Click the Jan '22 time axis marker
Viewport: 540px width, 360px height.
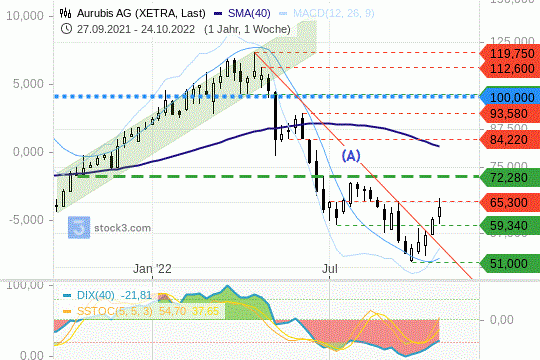[x=152, y=269]
